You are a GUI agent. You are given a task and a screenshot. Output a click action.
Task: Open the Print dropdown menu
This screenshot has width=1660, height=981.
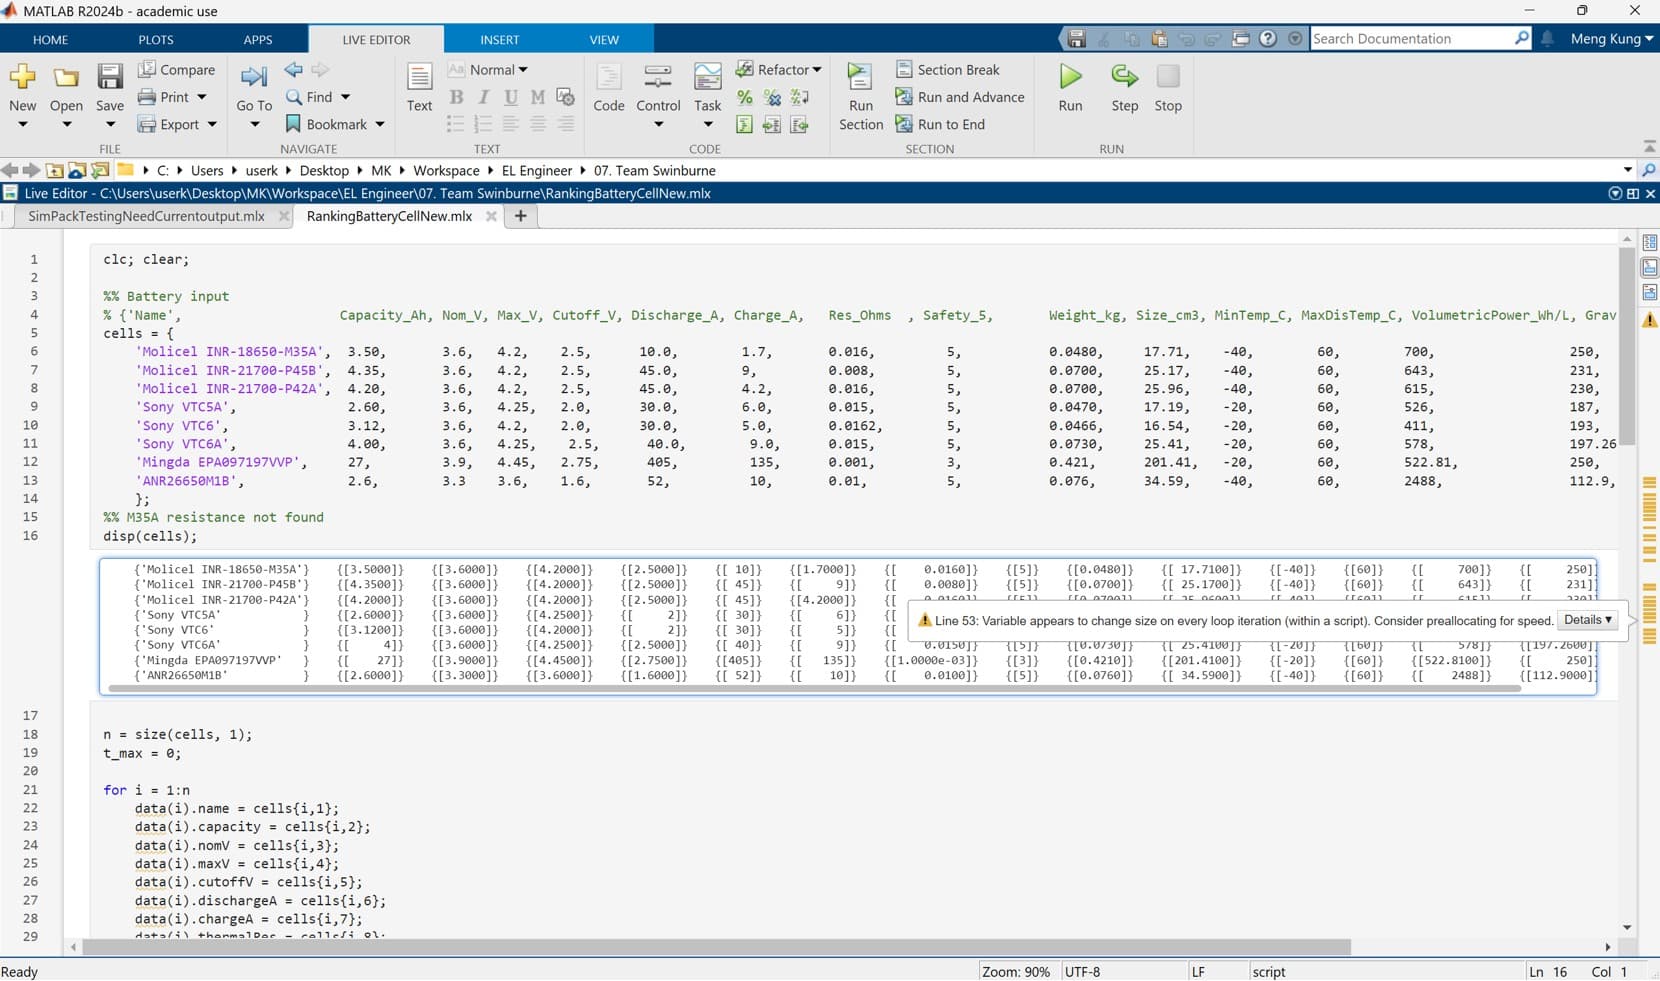point(202,97)
